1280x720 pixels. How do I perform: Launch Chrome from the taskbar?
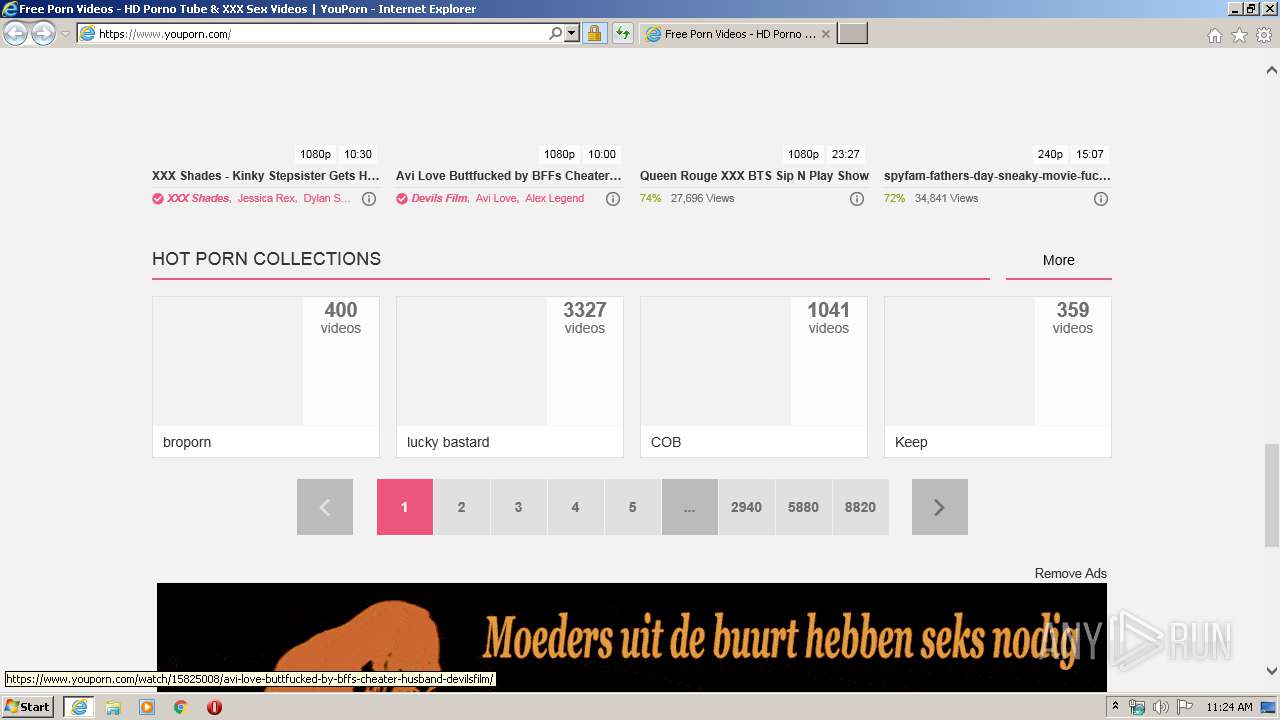point(181,707)
